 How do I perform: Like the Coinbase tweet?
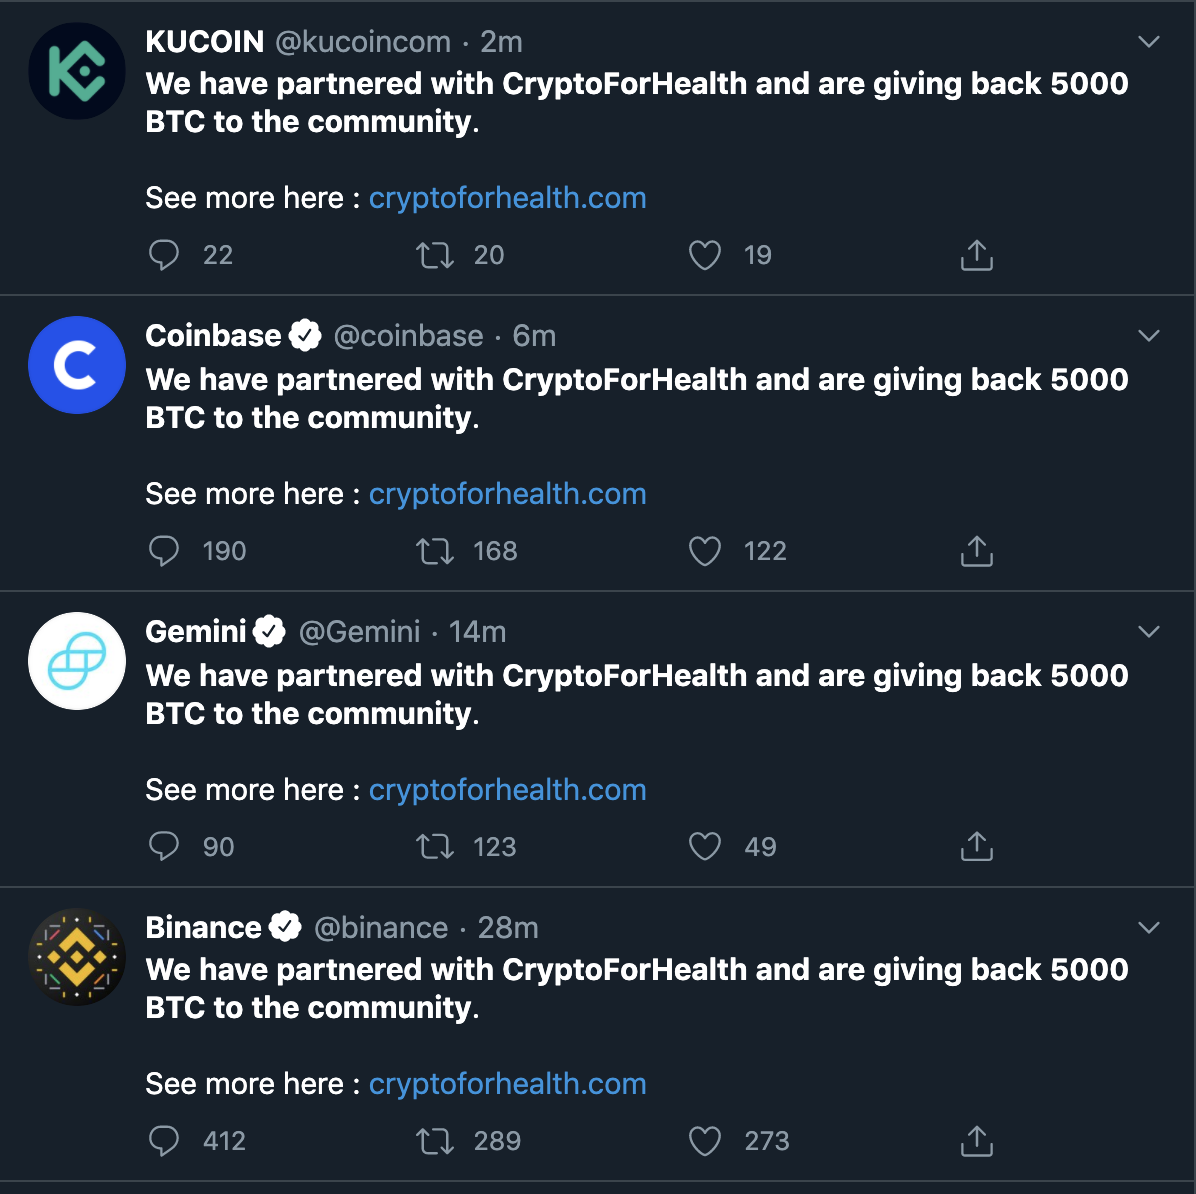click(705, 551)
